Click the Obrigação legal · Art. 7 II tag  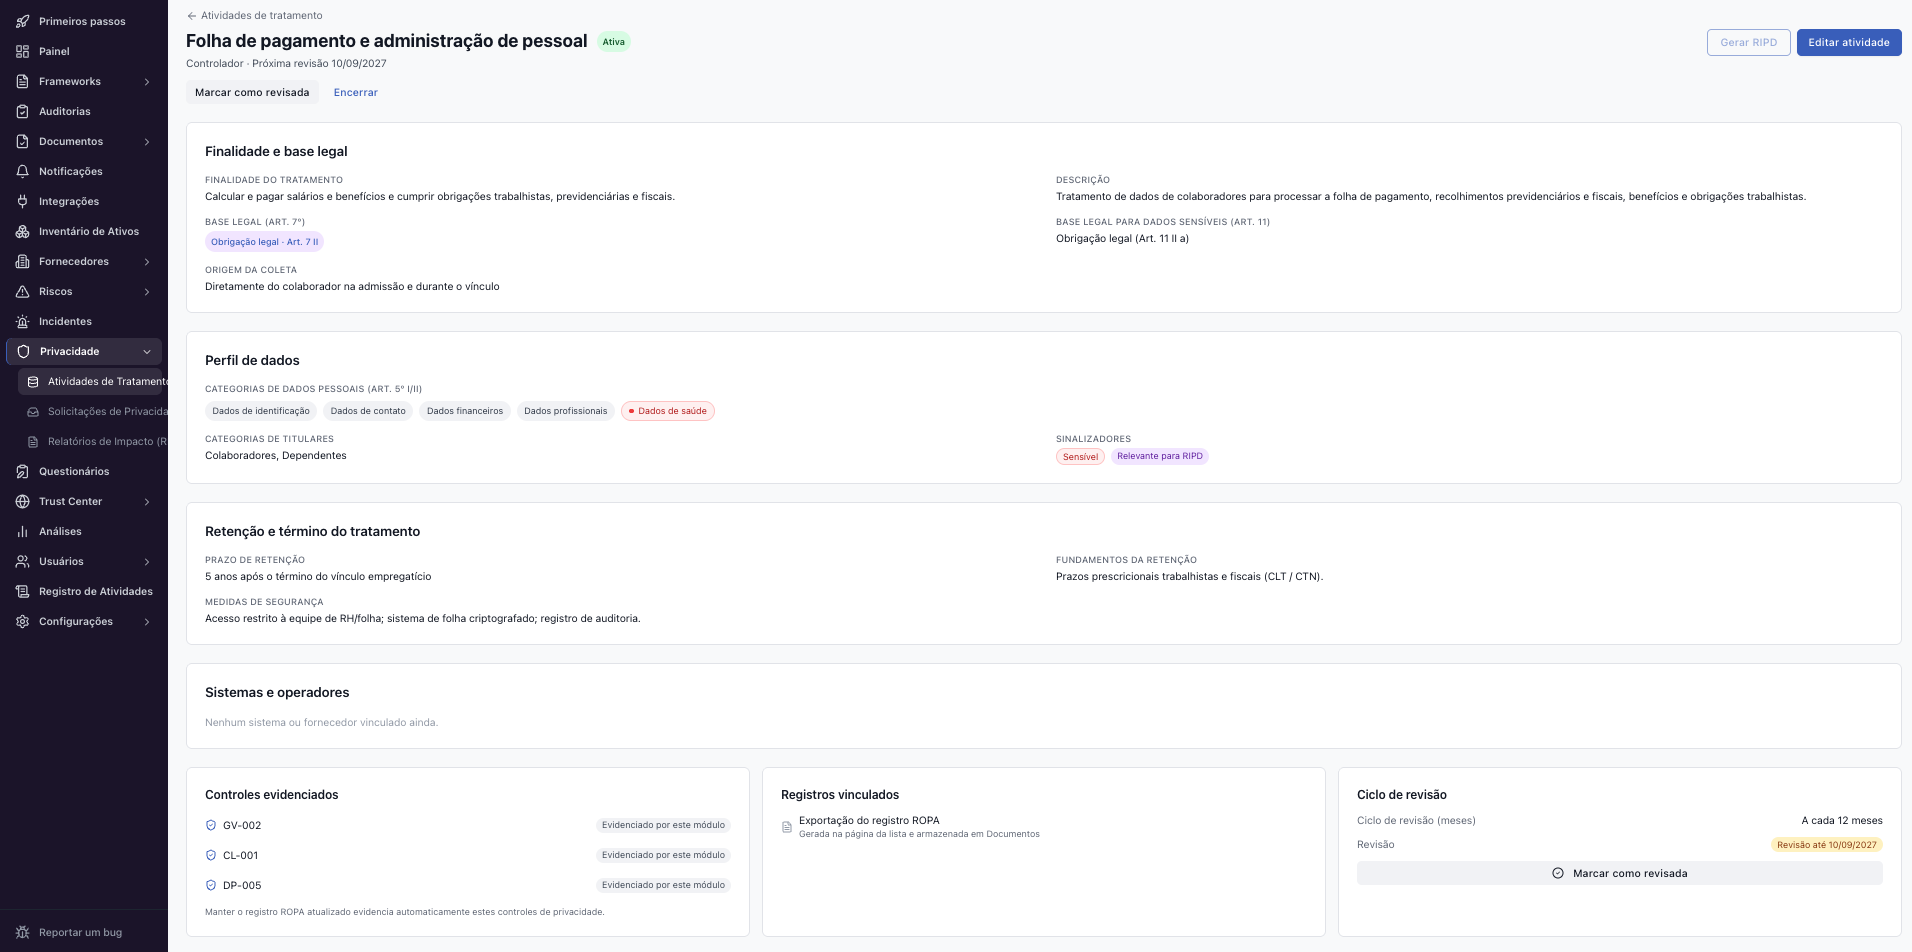tap(265, 242)
